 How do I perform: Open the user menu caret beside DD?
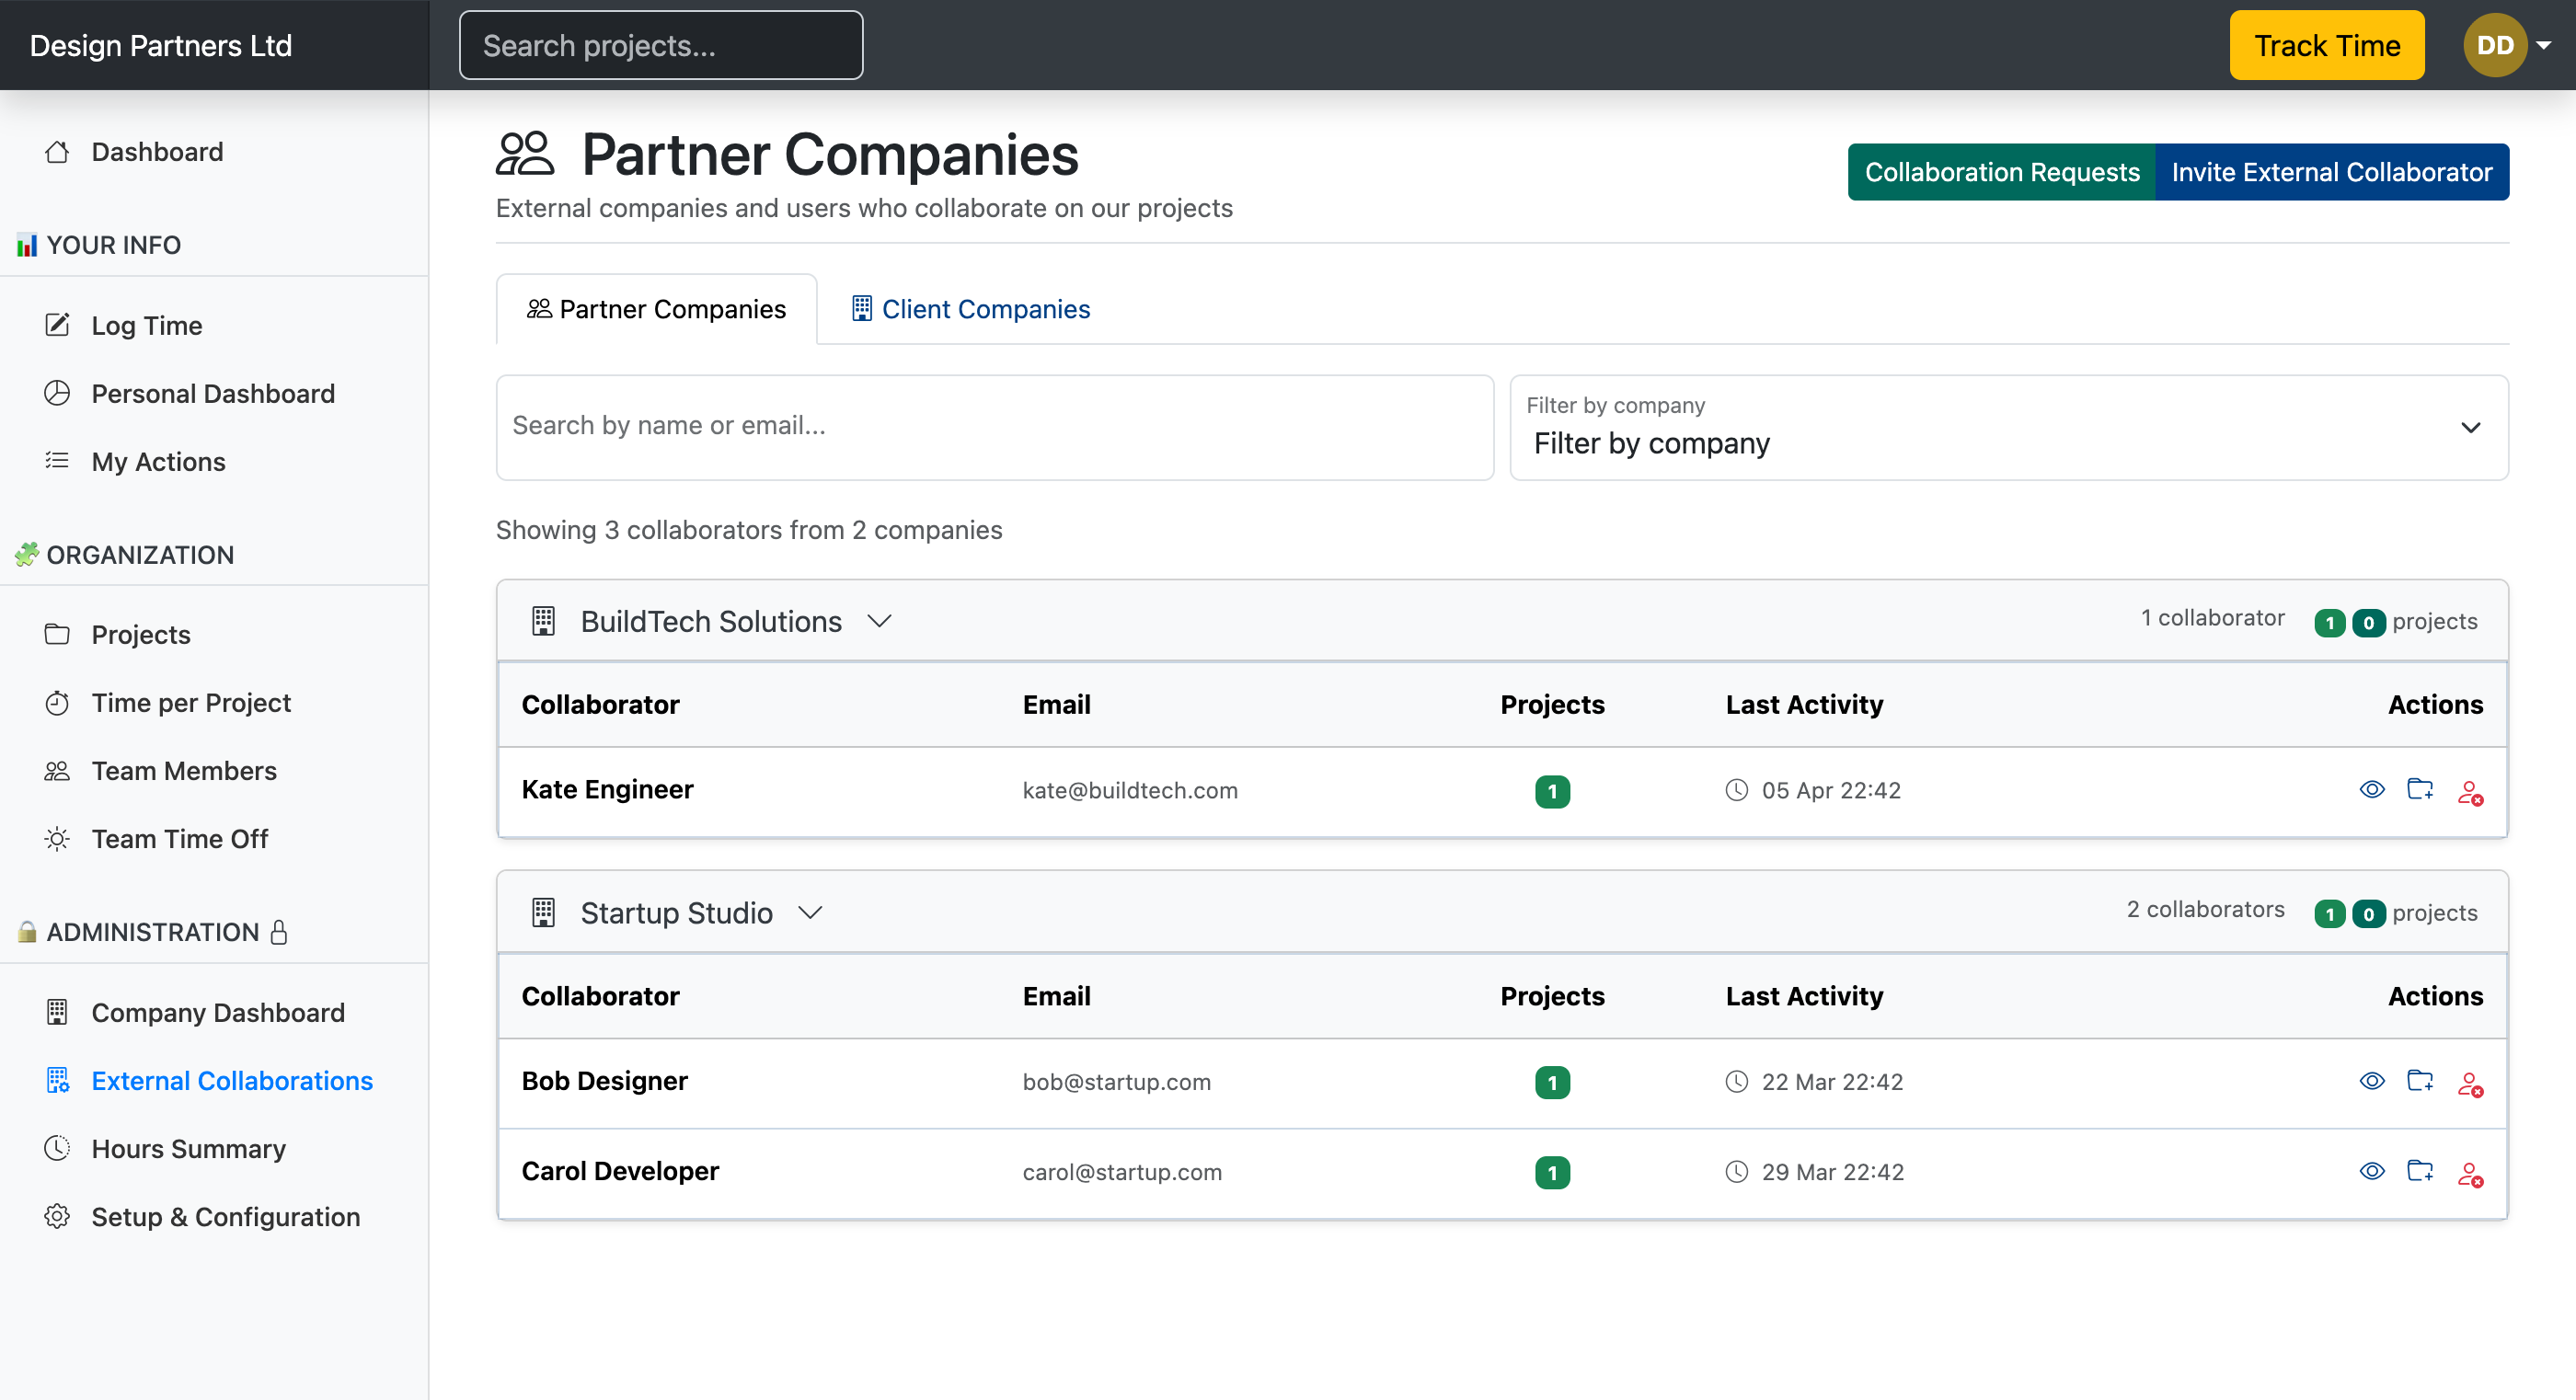[2544, 45]
